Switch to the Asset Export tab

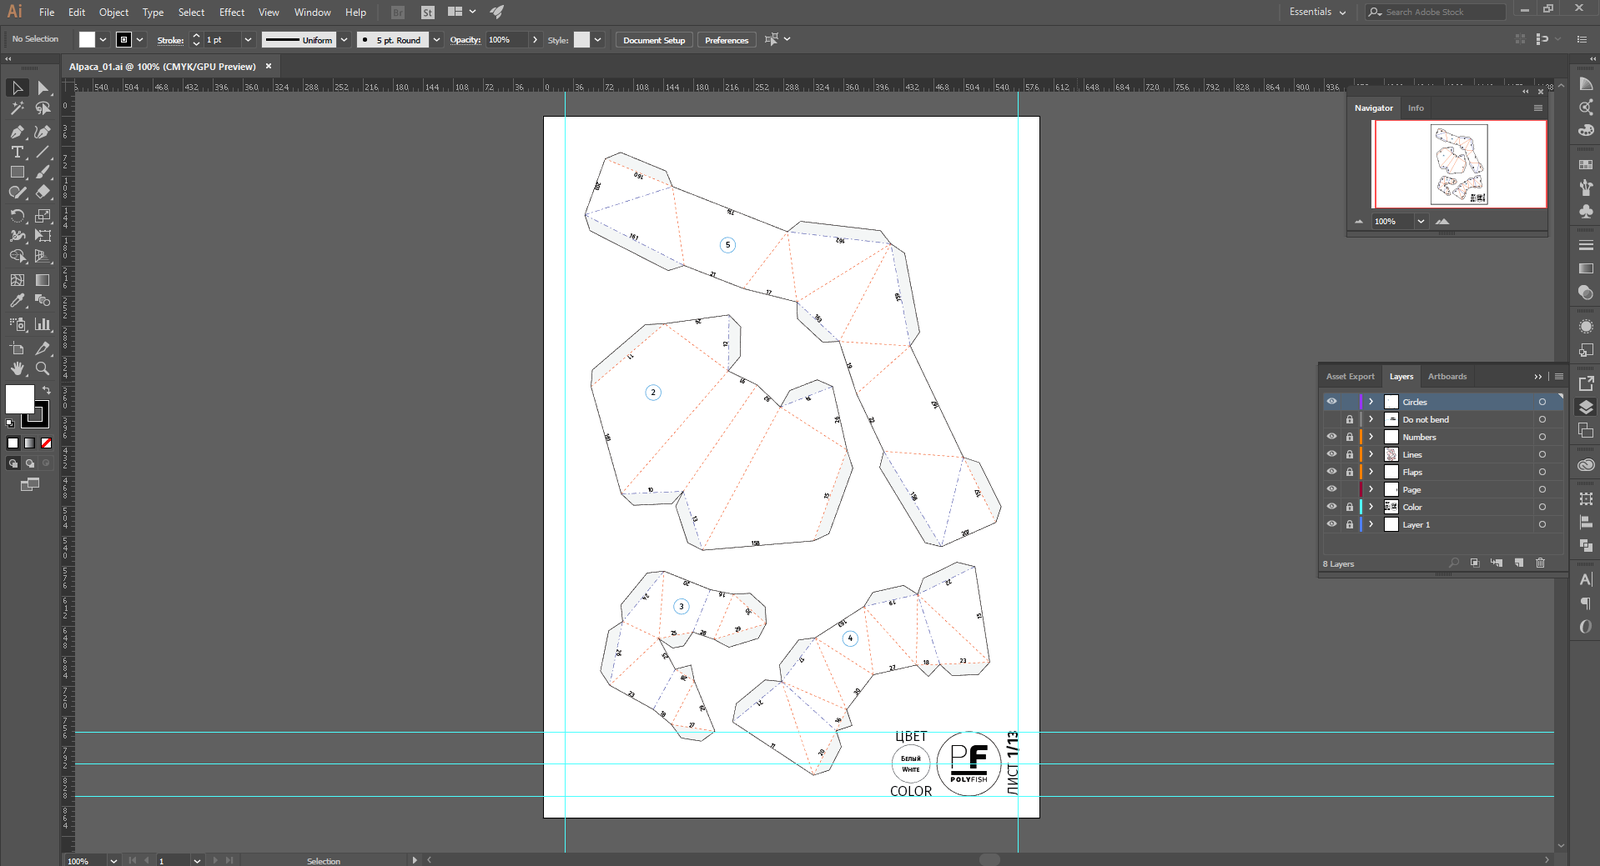(1350, 376)
